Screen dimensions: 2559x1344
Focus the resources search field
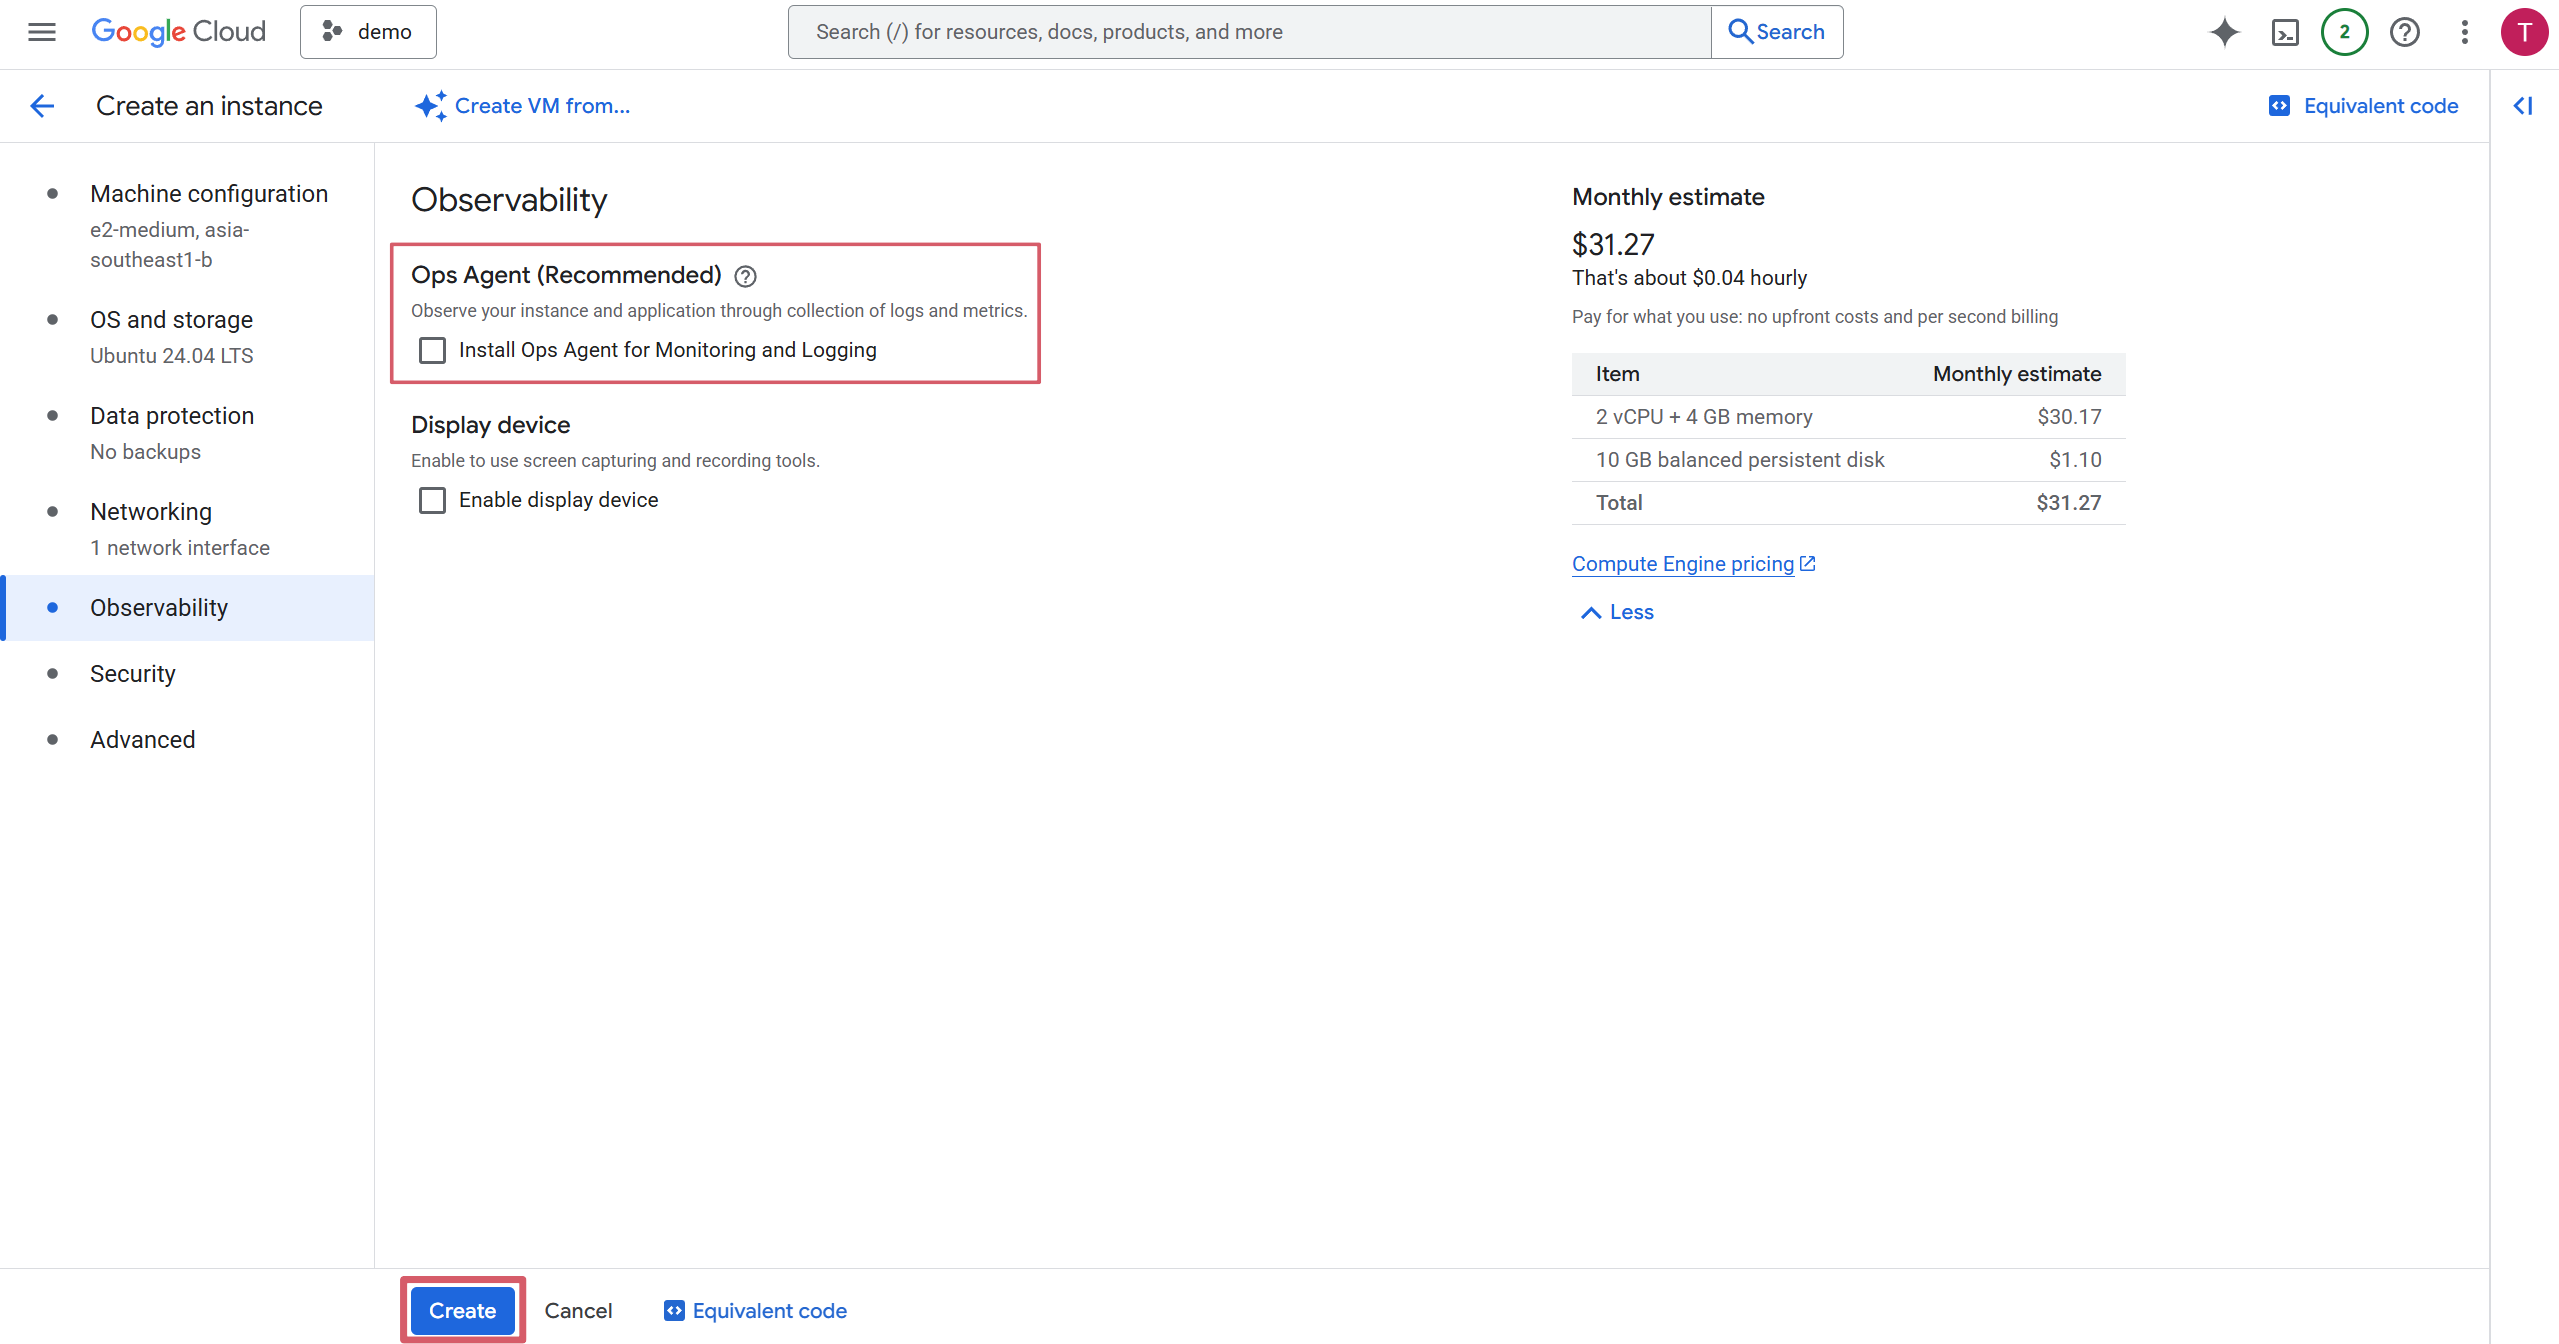1248,32
